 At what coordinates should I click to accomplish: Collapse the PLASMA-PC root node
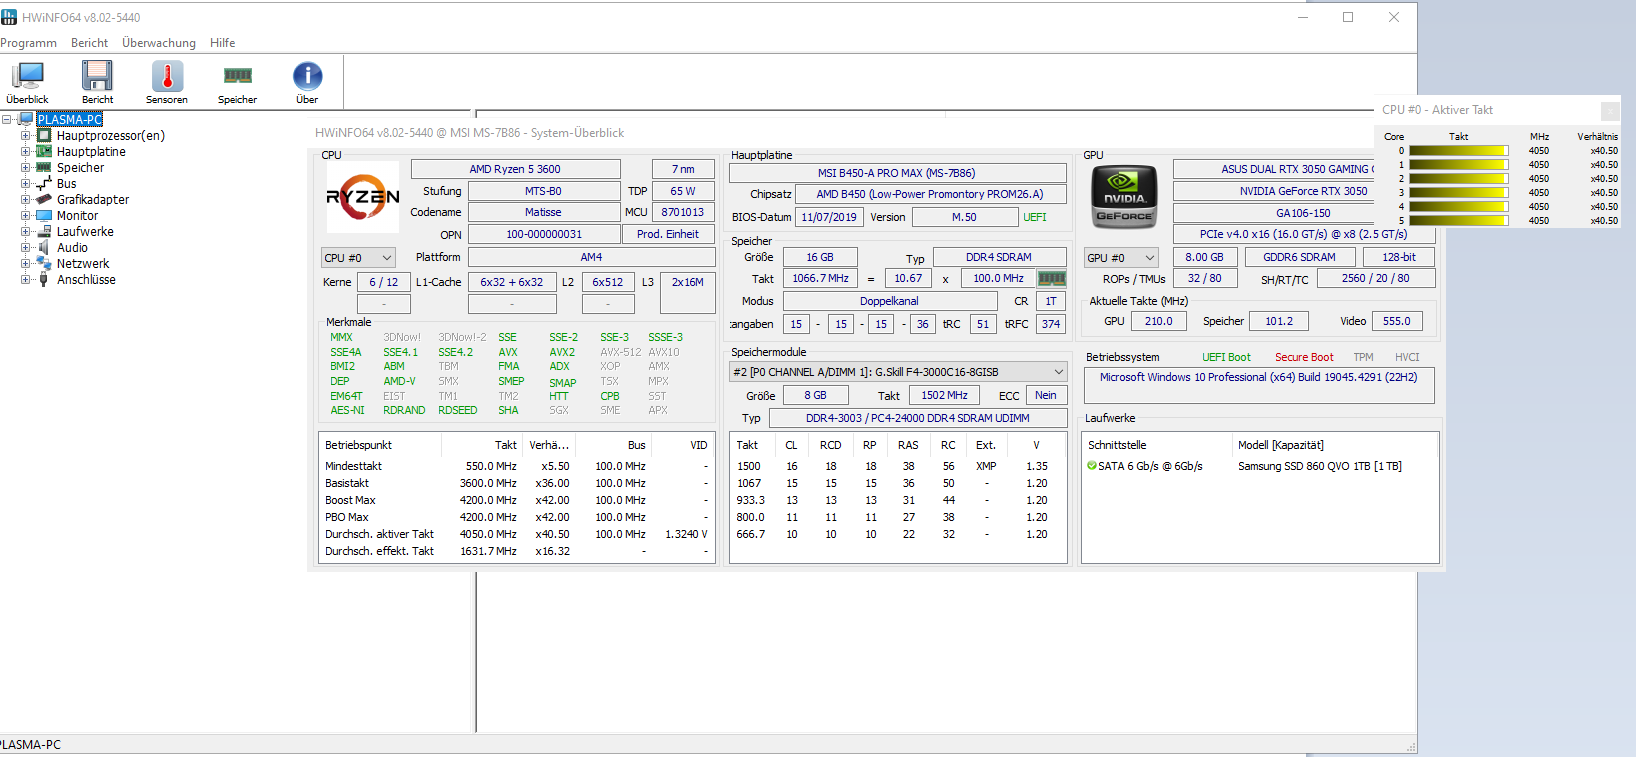point(7,119)
